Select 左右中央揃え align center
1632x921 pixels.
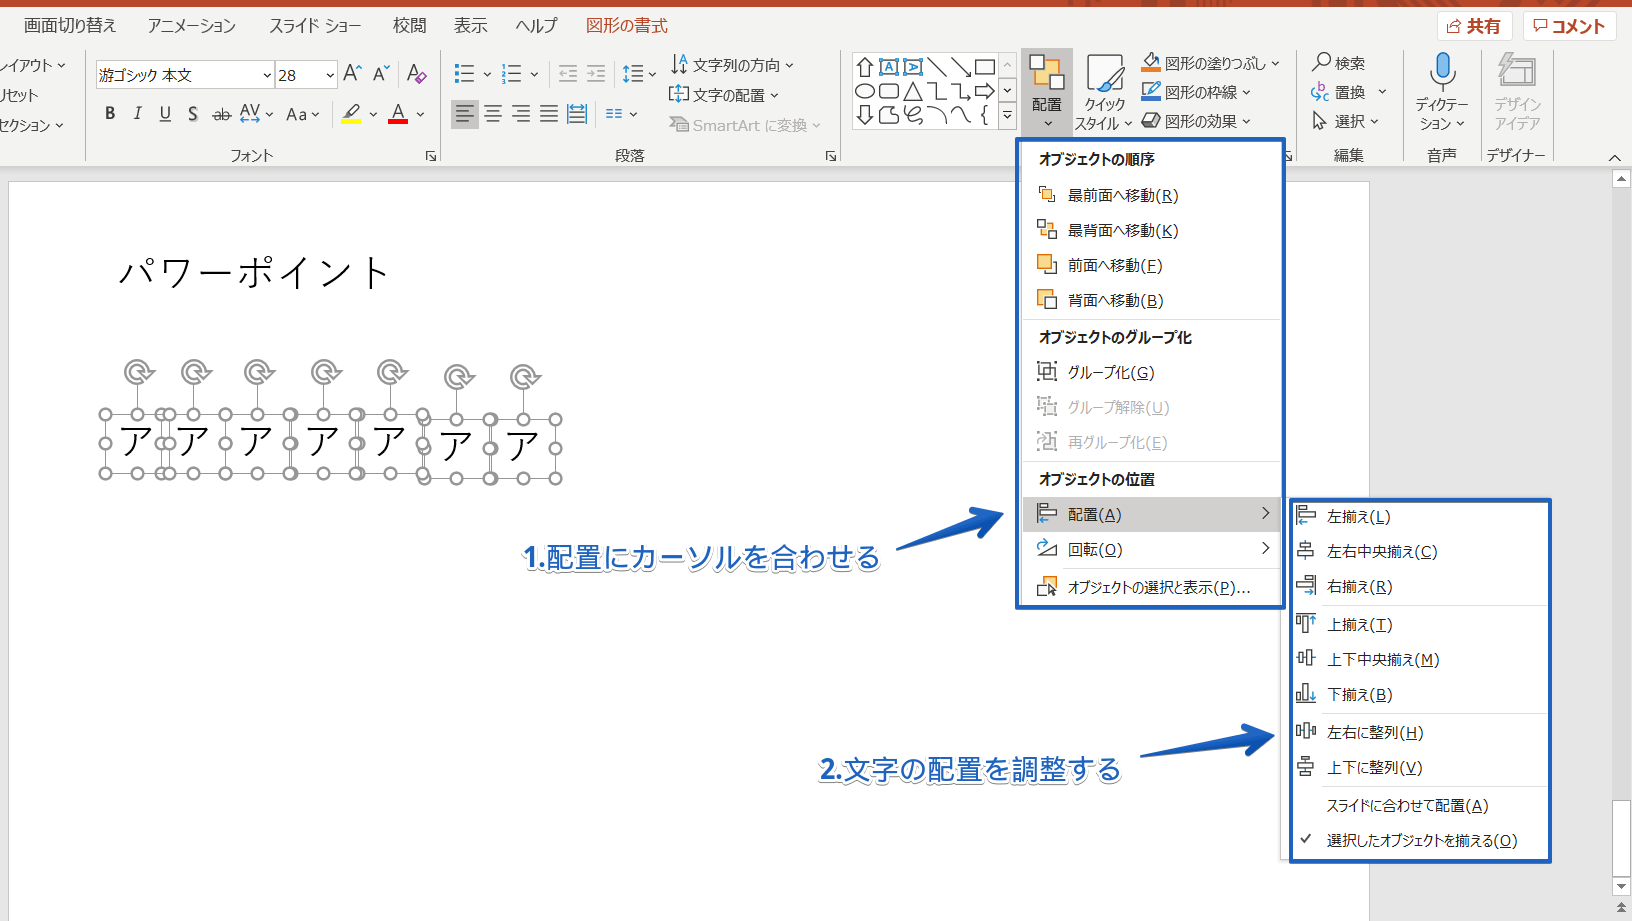tap(1420, 552)
